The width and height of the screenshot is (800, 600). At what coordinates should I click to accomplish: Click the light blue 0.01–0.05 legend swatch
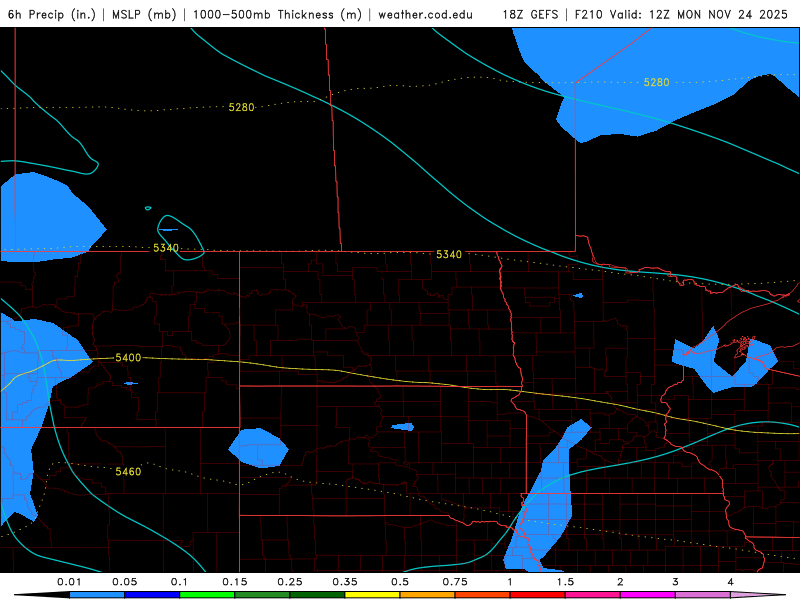click(x=97, y=595)
